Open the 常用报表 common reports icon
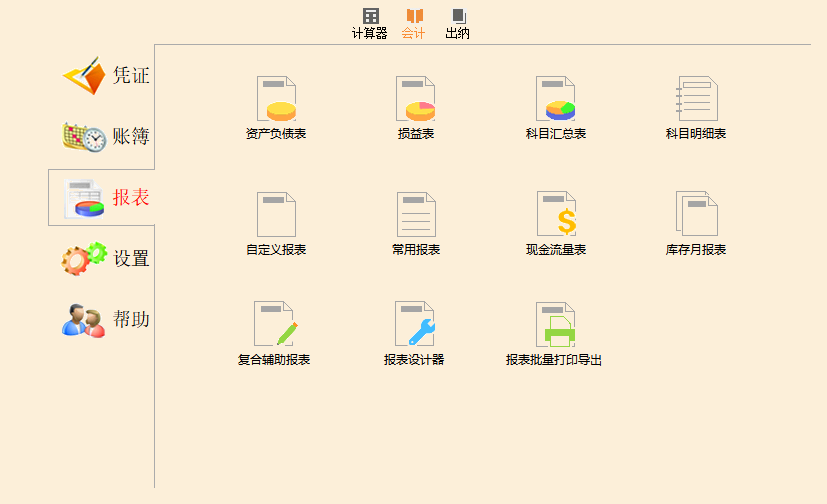Screen dimensions: 827x504 click(x=415, y=214)
